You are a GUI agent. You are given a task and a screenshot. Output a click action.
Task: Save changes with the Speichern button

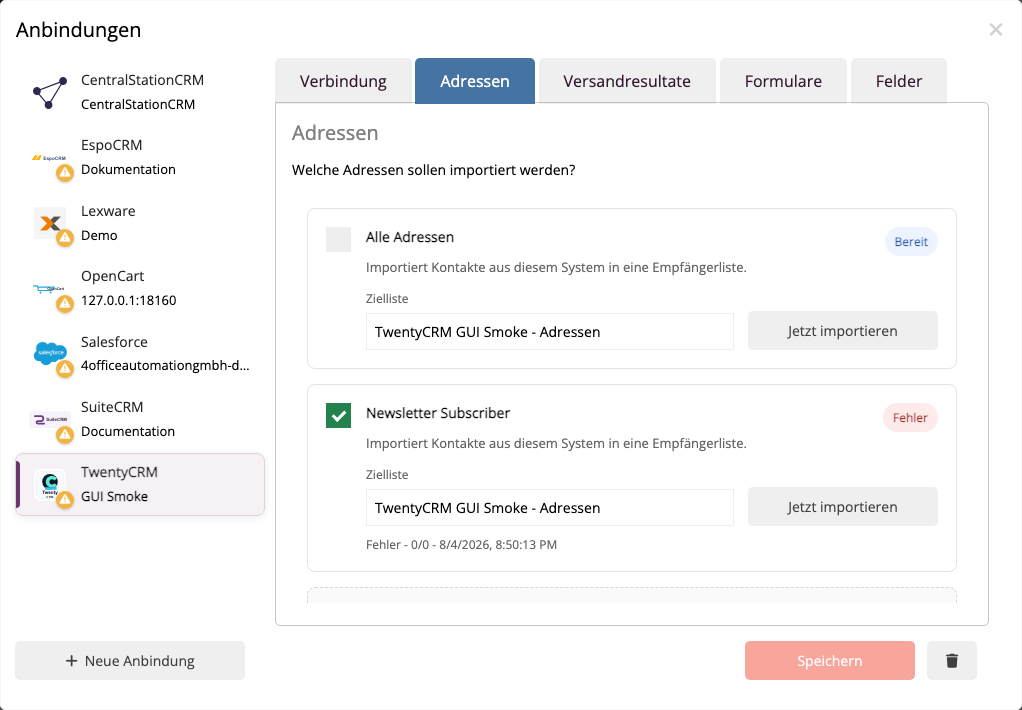click(x=830, y=660)
